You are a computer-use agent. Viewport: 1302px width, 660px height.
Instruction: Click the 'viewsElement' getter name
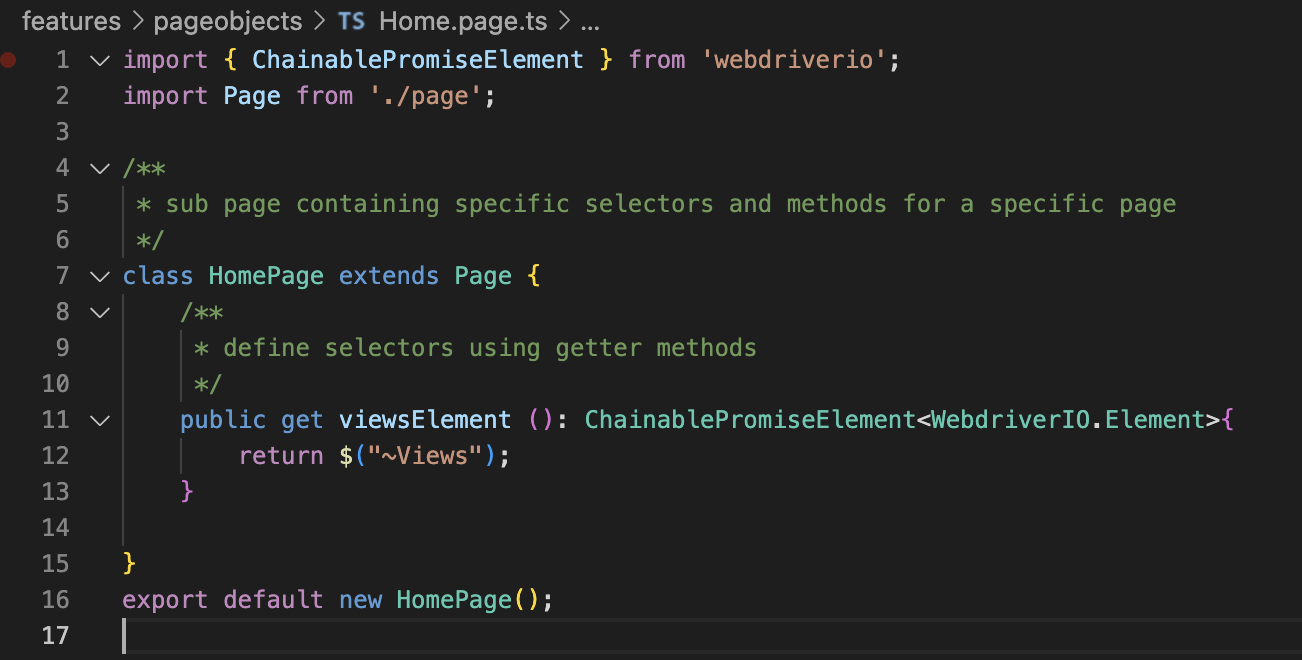click(425, 420)
